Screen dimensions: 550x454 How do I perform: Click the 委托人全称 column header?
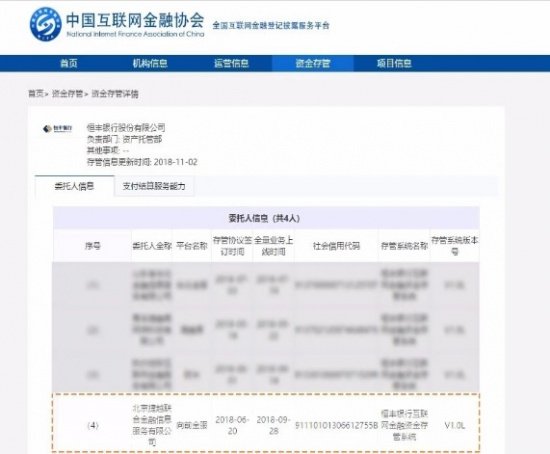click(152, 246)
